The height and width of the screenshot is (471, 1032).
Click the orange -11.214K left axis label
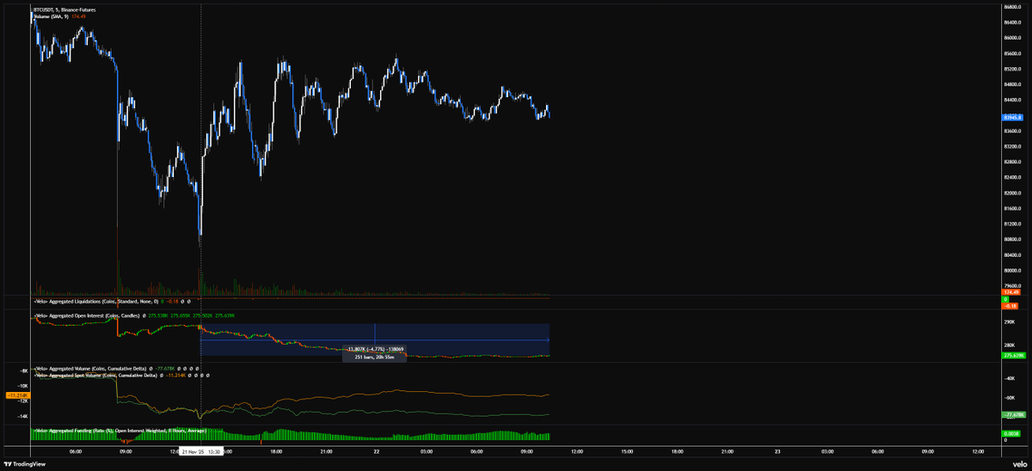(x=15, y=396)
